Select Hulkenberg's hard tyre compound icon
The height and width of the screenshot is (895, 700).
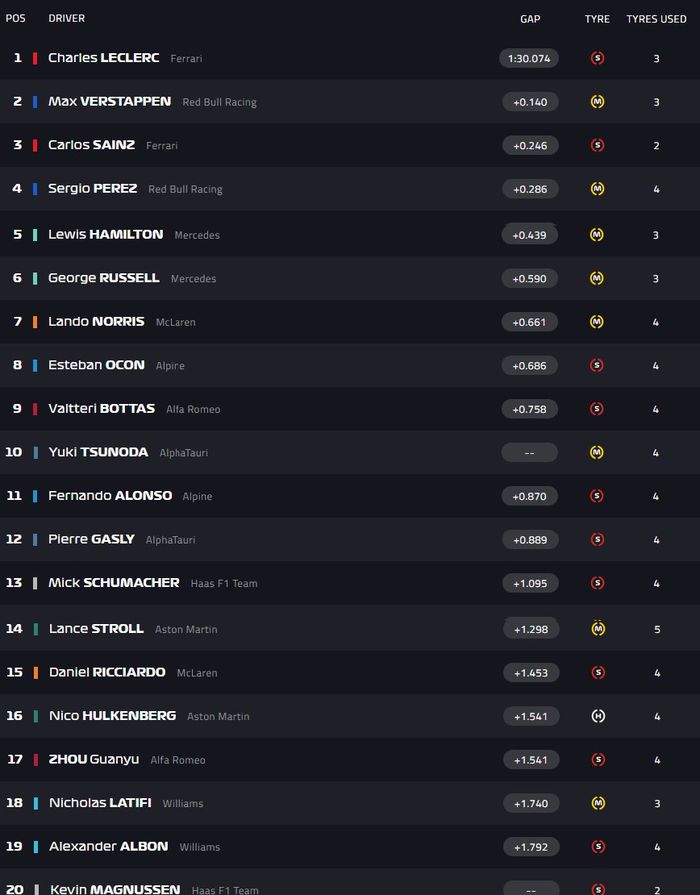(x=598, y=716)
